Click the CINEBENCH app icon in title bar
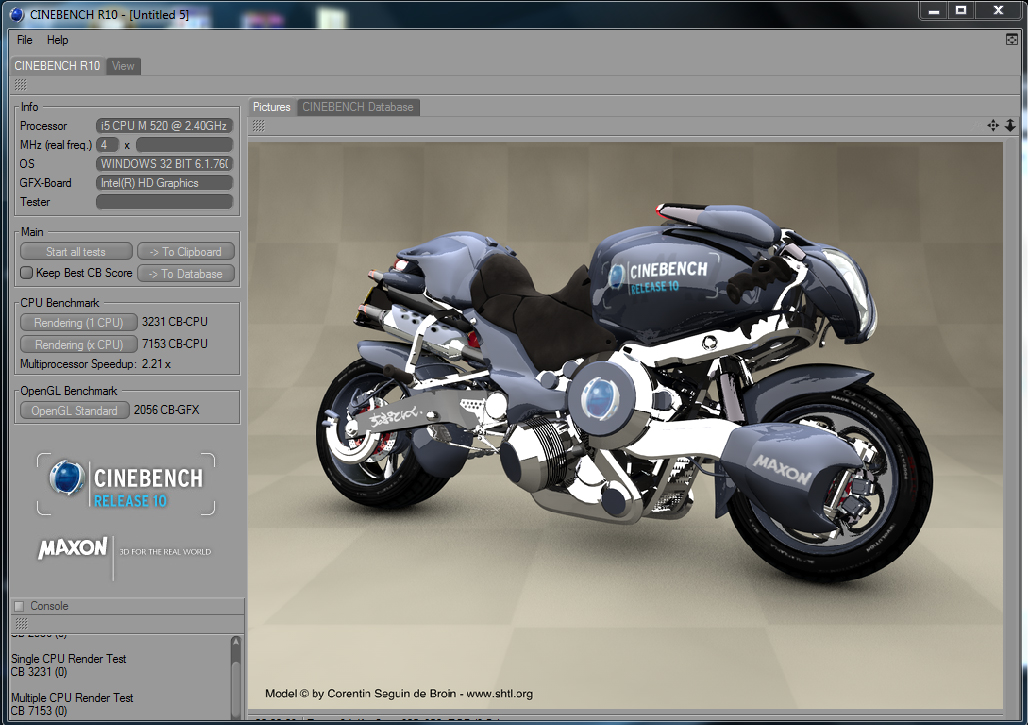The height and width of the screenshot is (725, 1028). 16,14
